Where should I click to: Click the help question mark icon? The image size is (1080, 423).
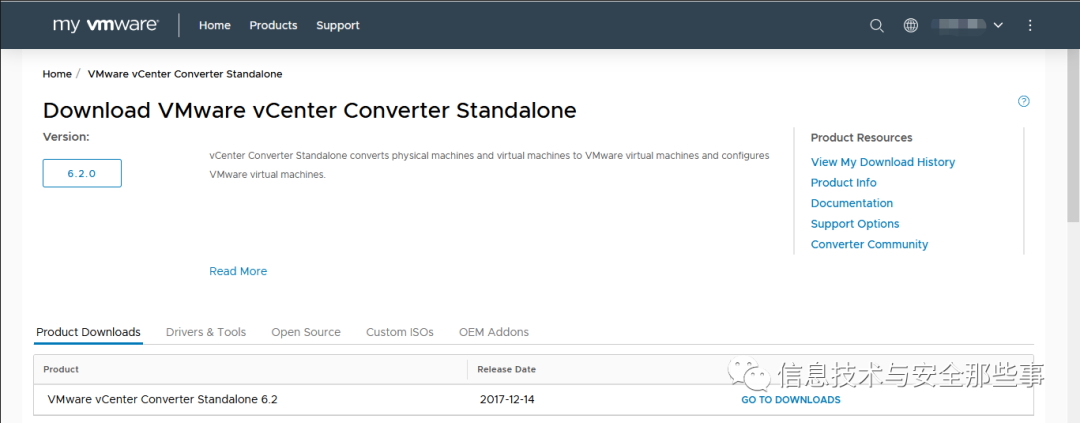(1024, 101)
